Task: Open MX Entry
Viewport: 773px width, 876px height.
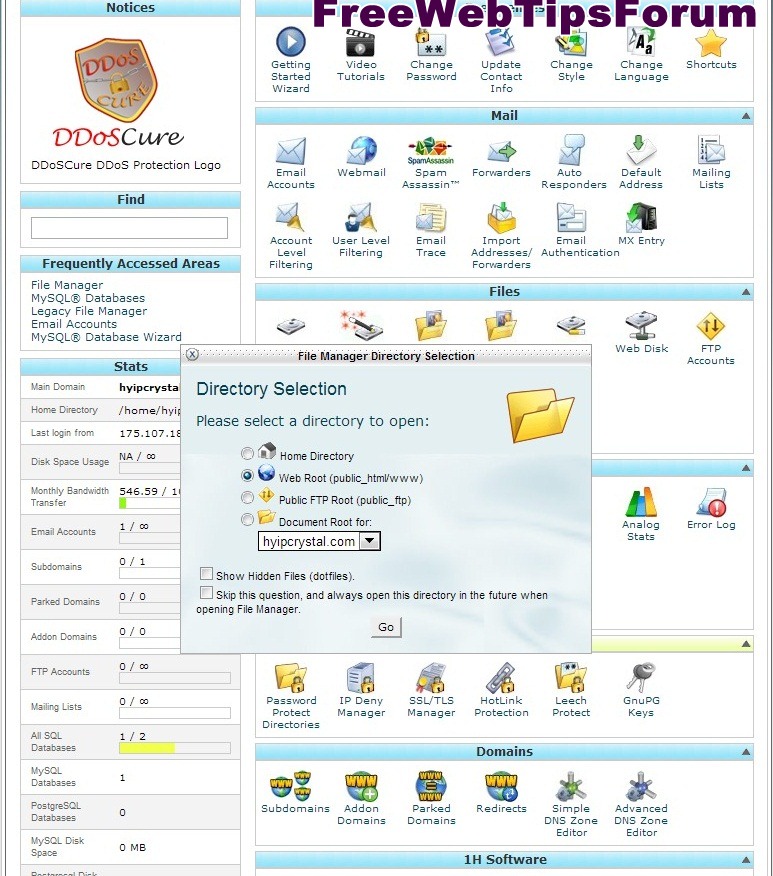Action: [x=641, y=218]
